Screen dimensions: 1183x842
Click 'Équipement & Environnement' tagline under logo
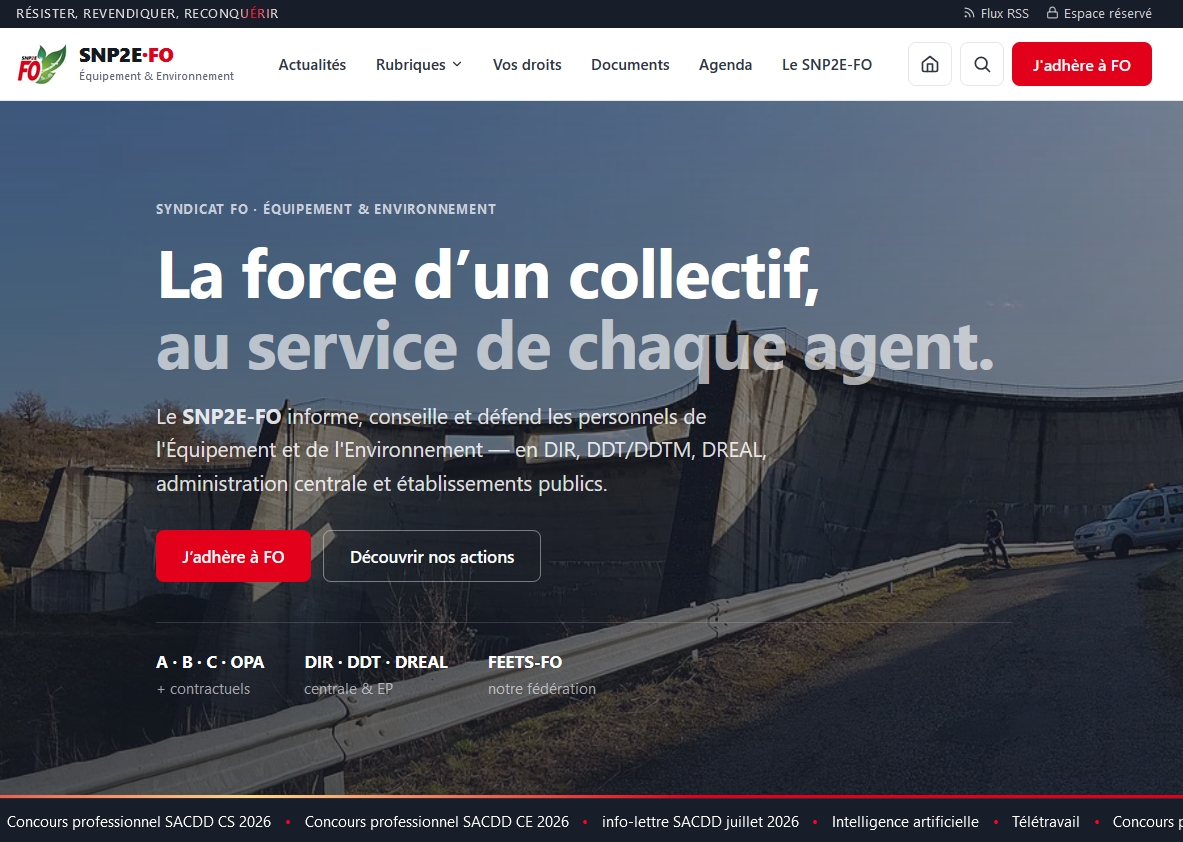point(157,76)
